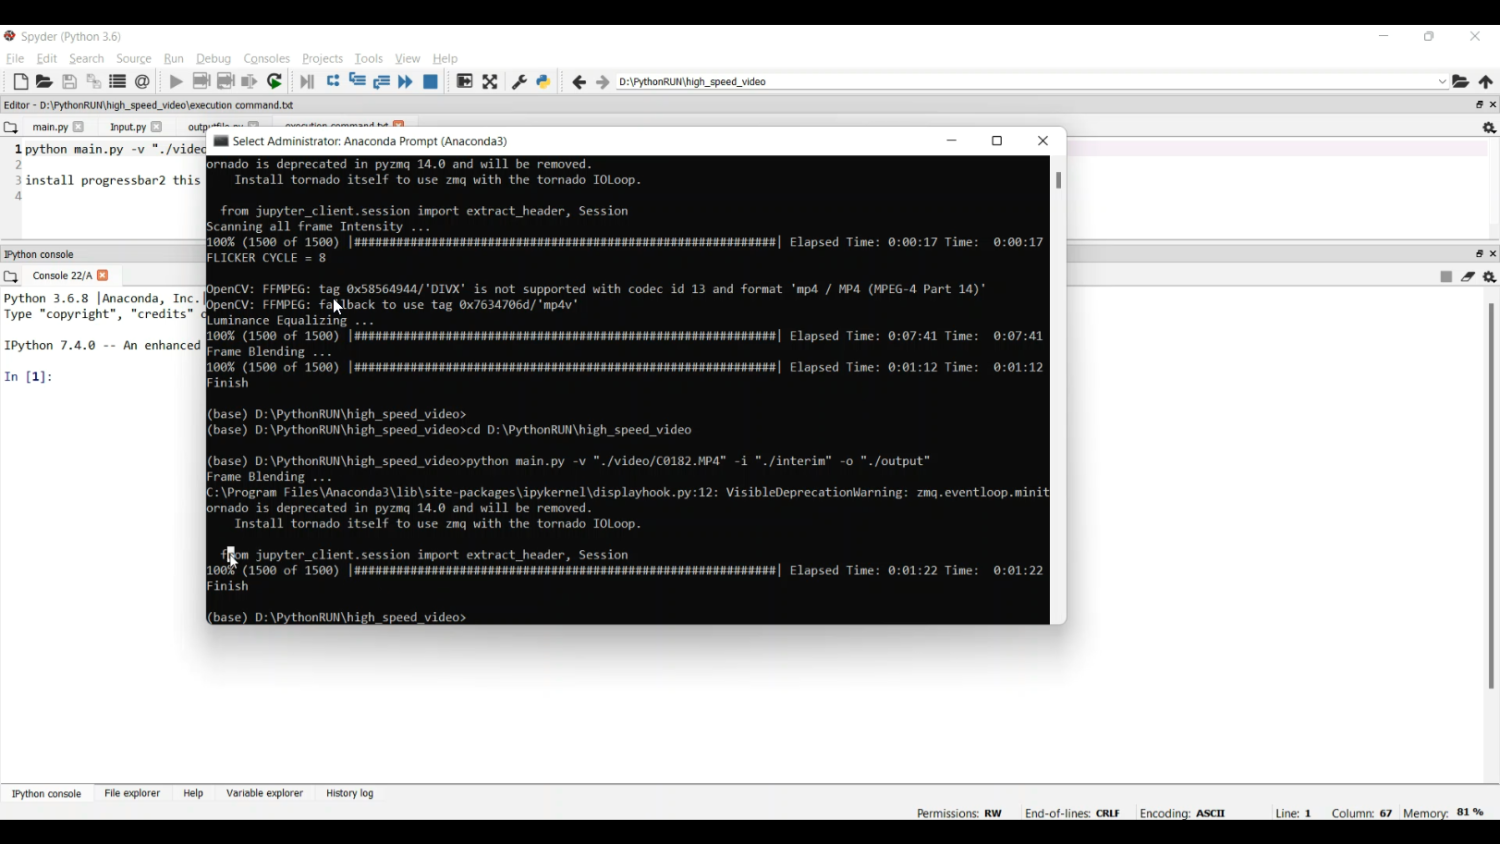Stop debugging with the blue square

(431, 82)
